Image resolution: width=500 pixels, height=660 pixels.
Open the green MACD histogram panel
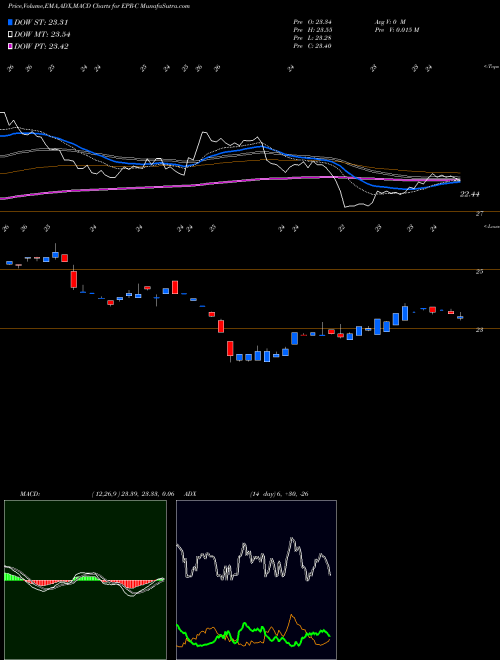pos(85,580)
